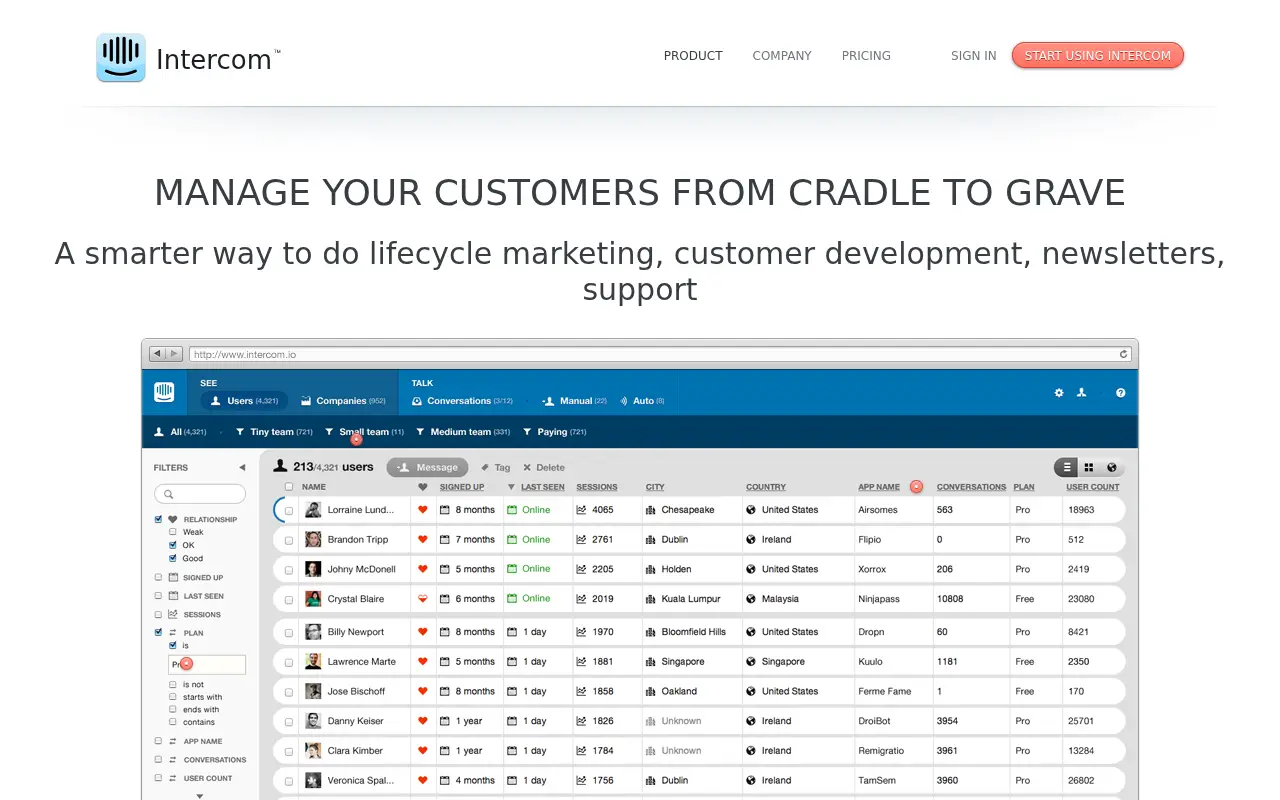This screenshot has width=1280, height=800.
Task: Open the Users tab
Action: [x=244, y=401]
